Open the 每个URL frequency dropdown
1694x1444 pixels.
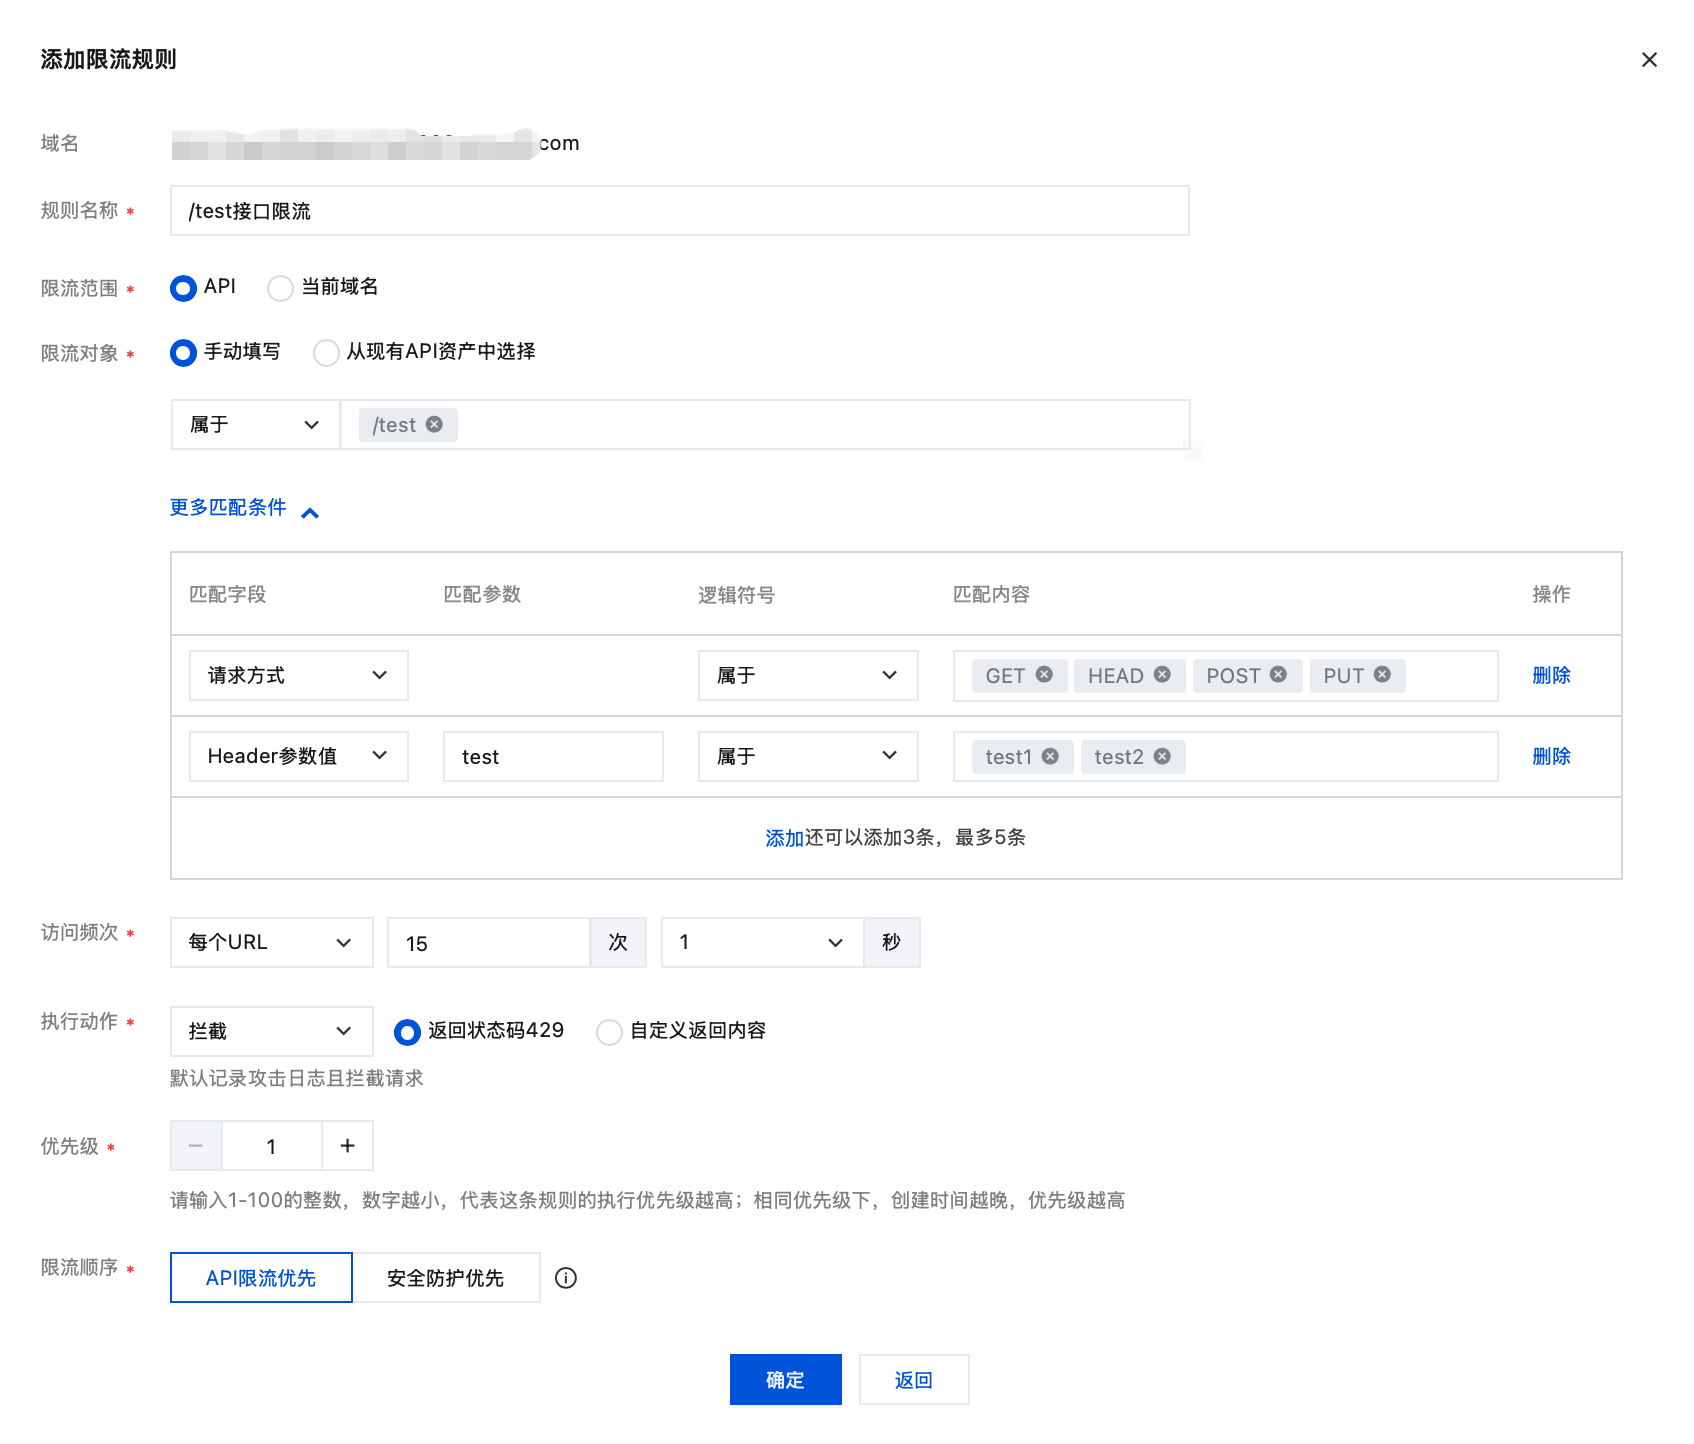[271, 943]
